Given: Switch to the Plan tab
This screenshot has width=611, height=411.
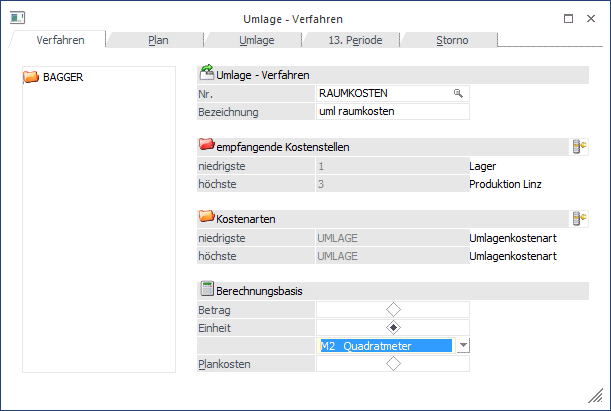Looking at the screenshot, I should pyautogui.click(x=158, y=40).
